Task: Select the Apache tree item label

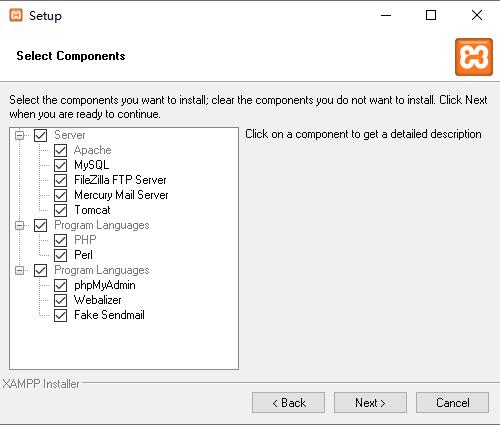Action: [x=92, y=150]
